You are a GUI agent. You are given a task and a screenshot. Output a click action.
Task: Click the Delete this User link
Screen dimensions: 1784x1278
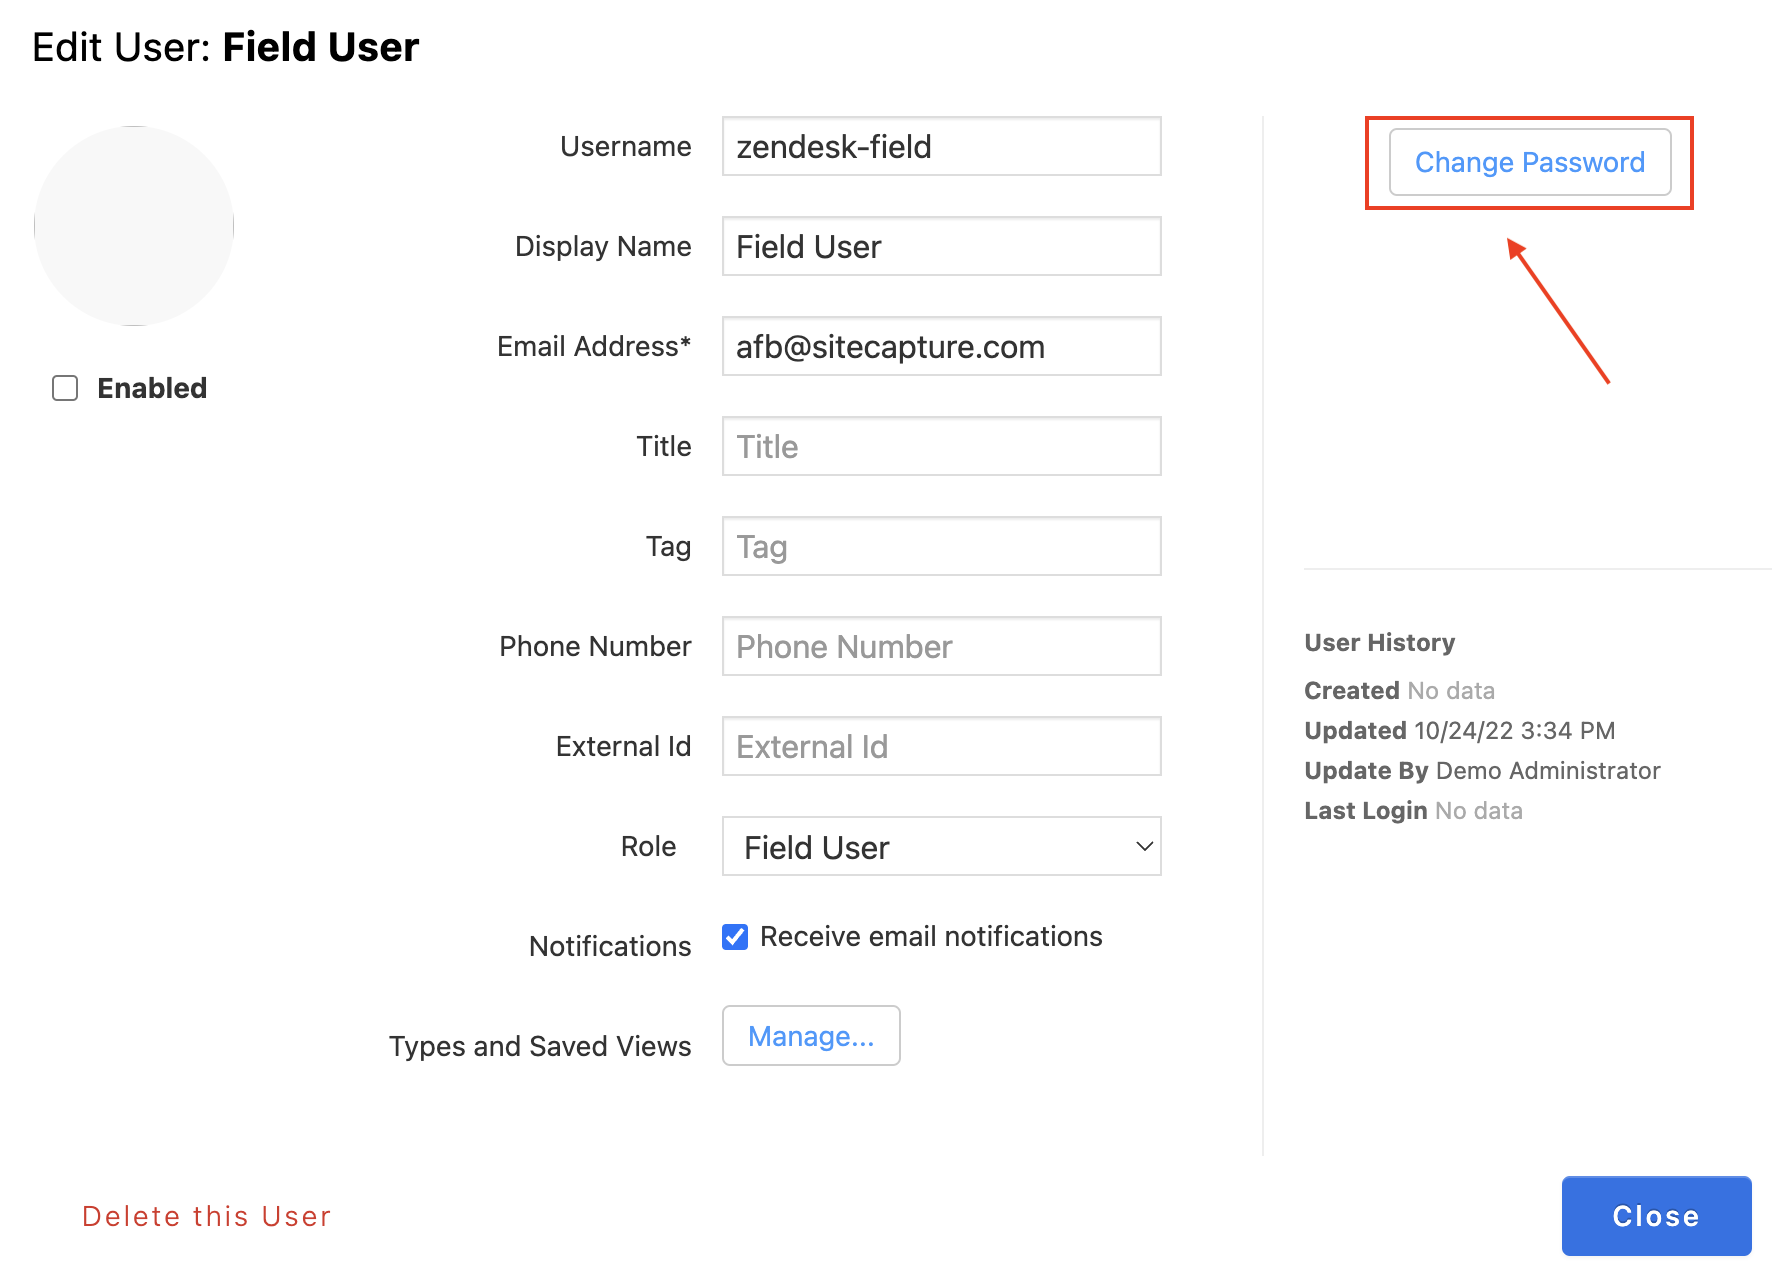206,1216
